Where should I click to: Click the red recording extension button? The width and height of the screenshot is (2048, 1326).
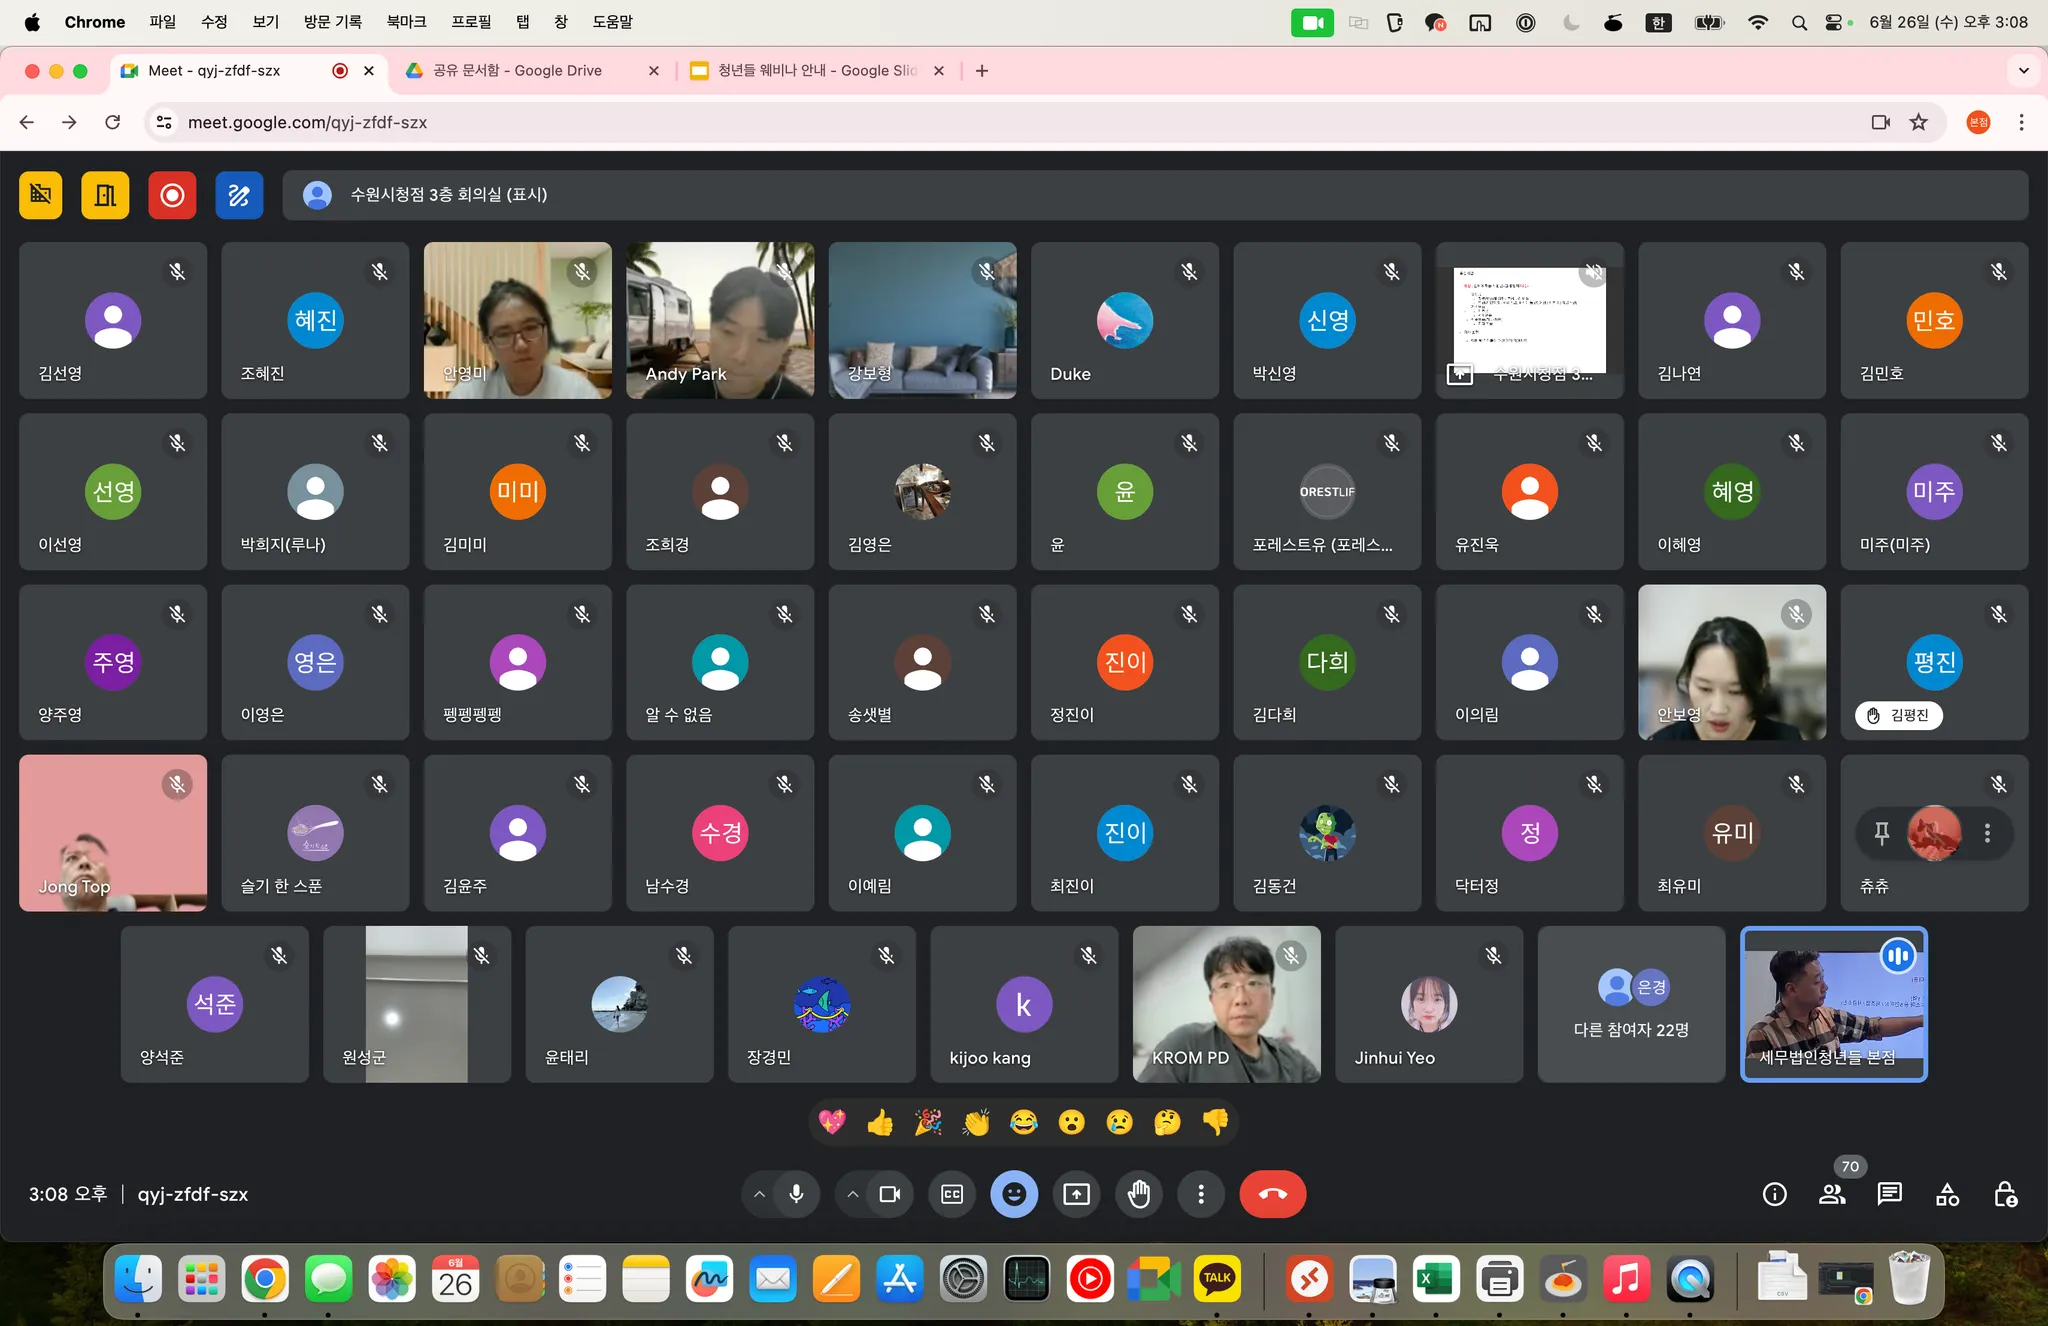pos(172,195)
